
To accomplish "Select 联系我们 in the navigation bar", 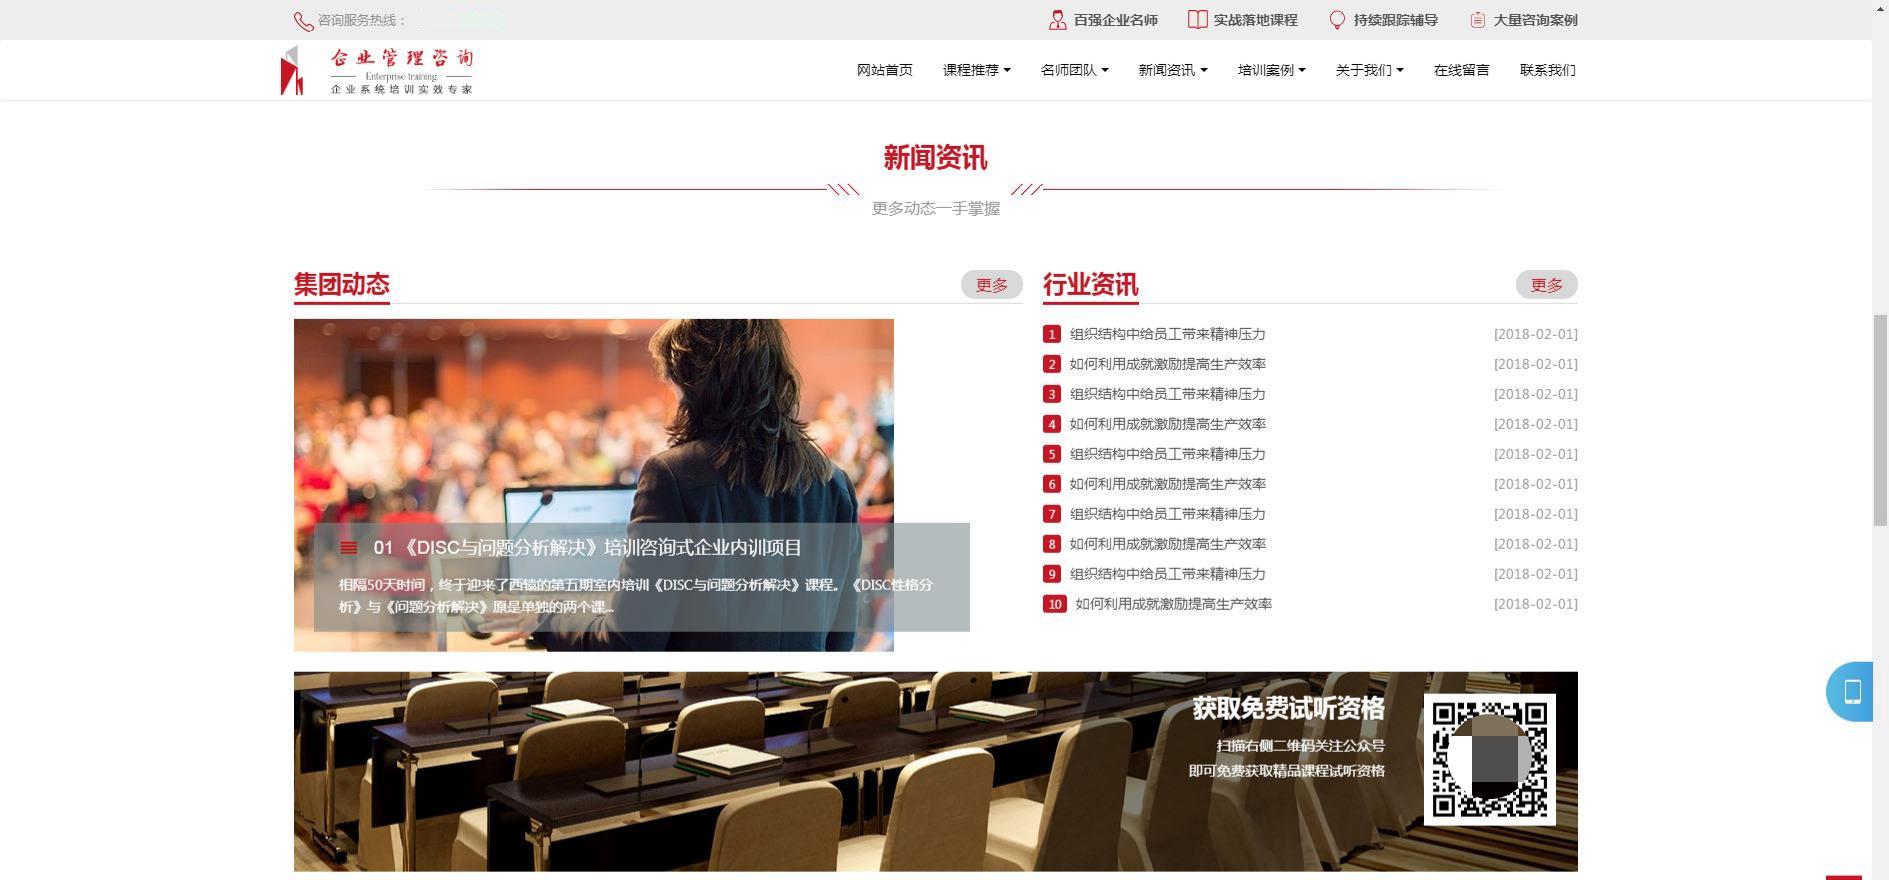I will (1547, 70).
